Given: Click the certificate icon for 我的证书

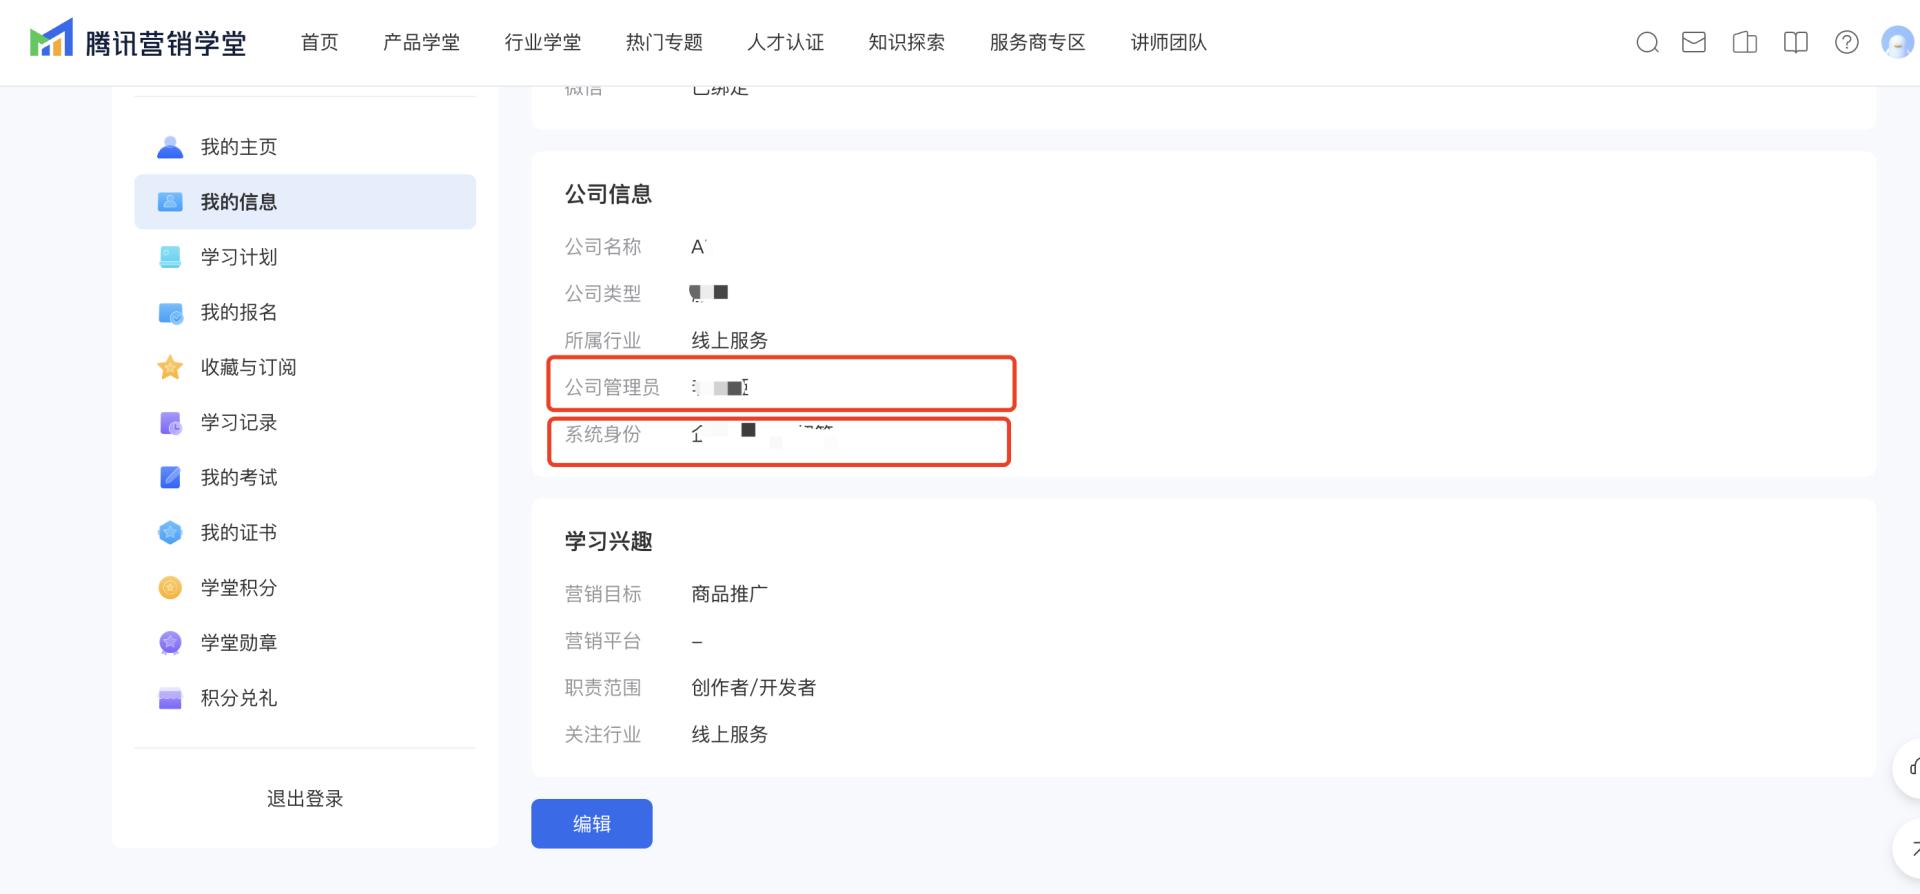Looking at the screenshot, I should [170, 533].
